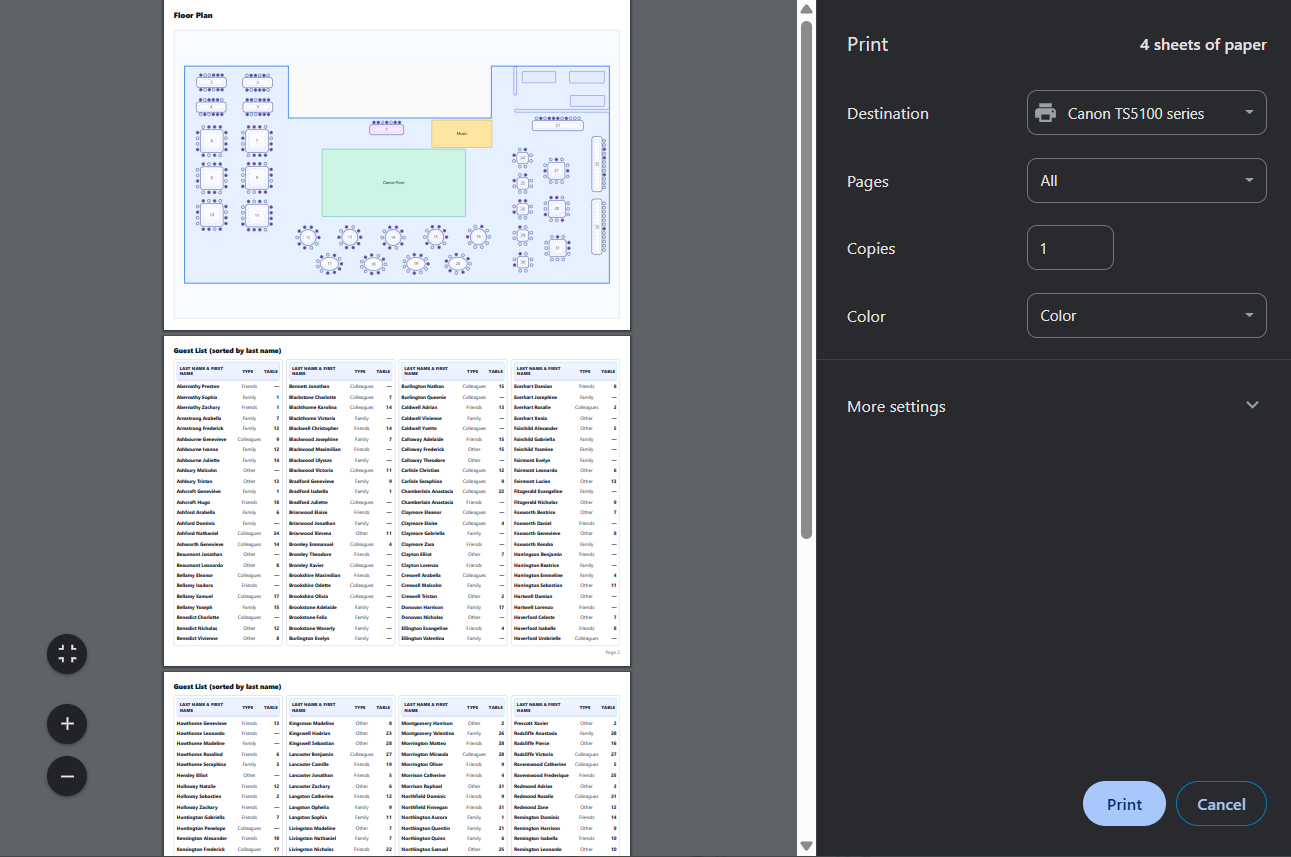
Task: Click 'Everhart Damian' in guest list
Action: click(x=533, y=386)
